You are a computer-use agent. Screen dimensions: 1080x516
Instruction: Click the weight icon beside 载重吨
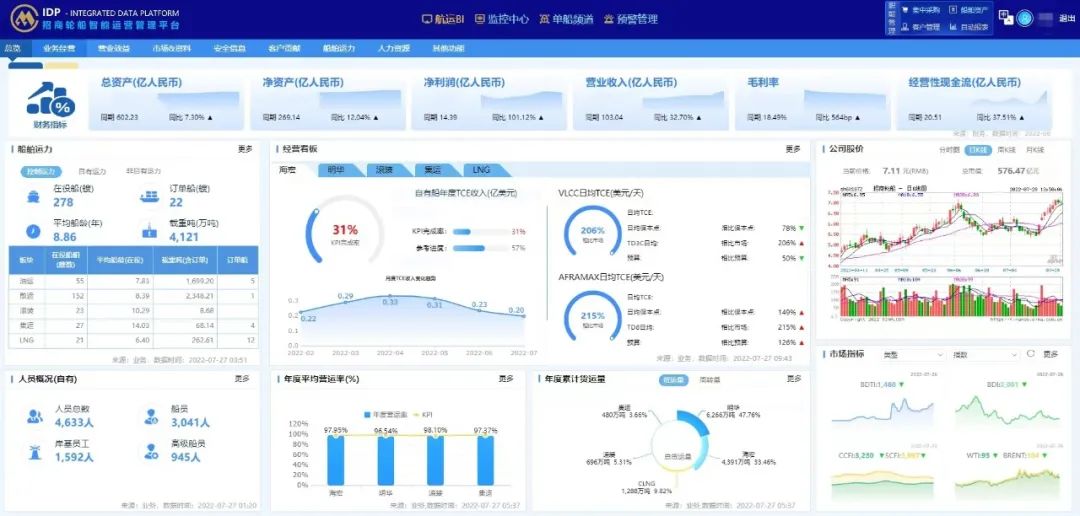[149, 230]
